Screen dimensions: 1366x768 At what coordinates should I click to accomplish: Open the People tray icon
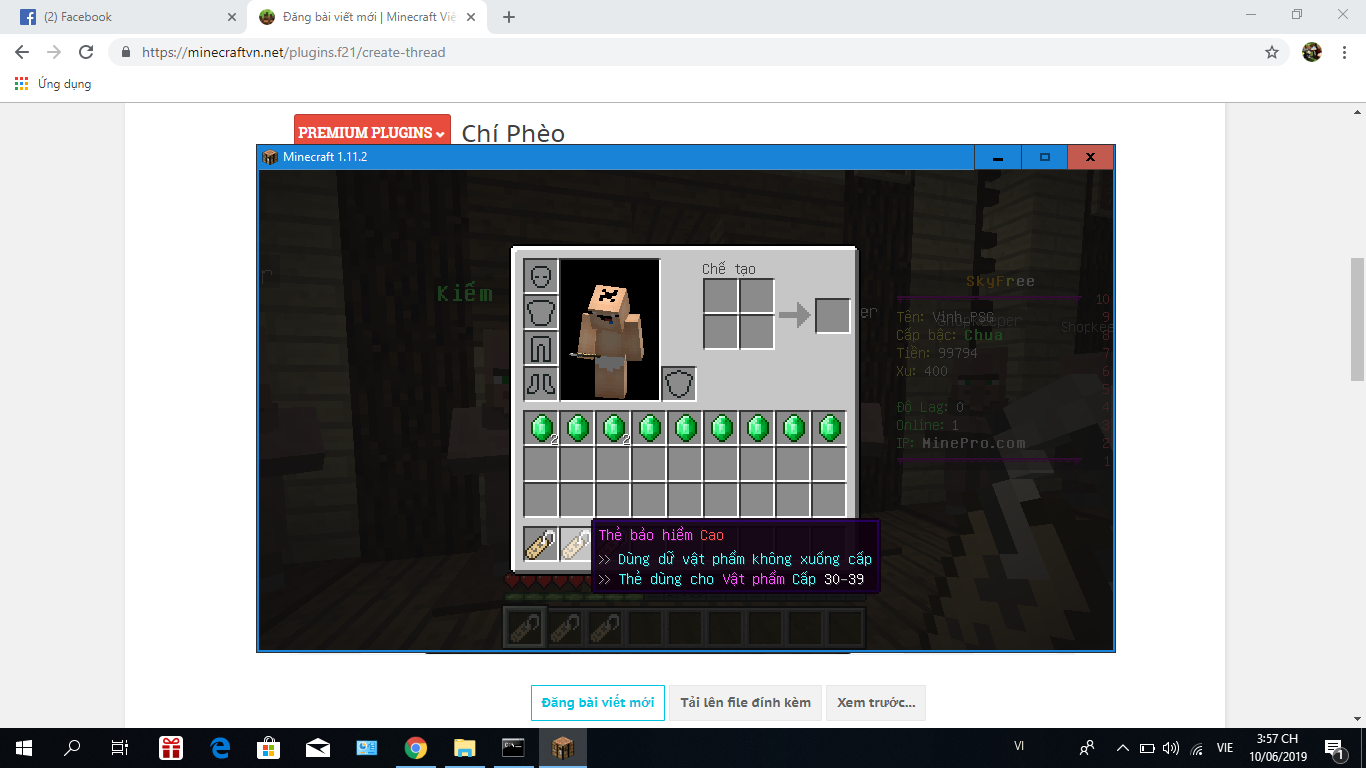pos(1087,748)
